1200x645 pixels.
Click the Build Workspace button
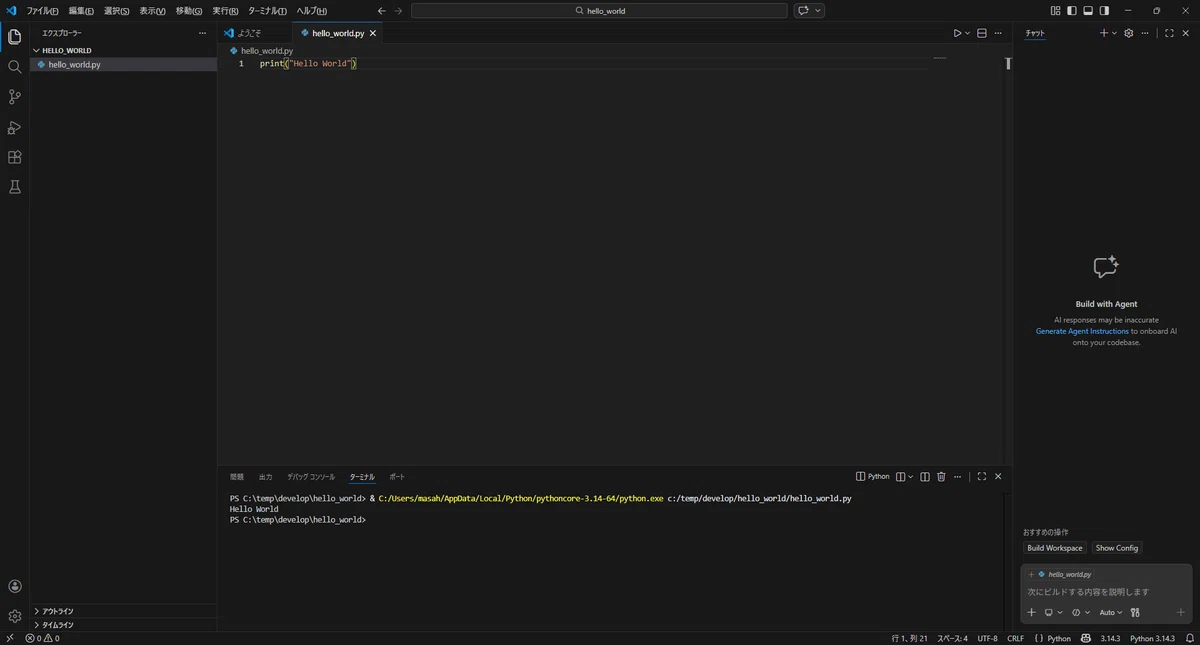tap(1055, 548)
